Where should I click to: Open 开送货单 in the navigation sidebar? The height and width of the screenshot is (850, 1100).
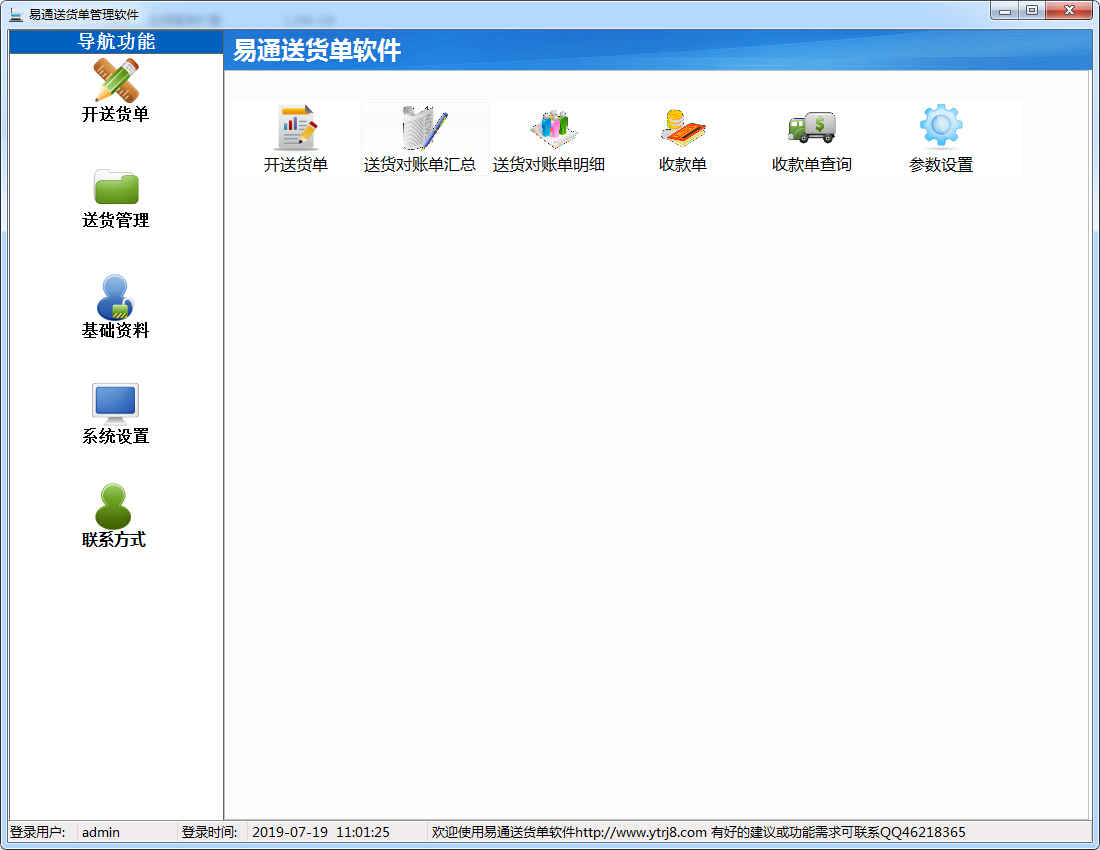(115, 91)
